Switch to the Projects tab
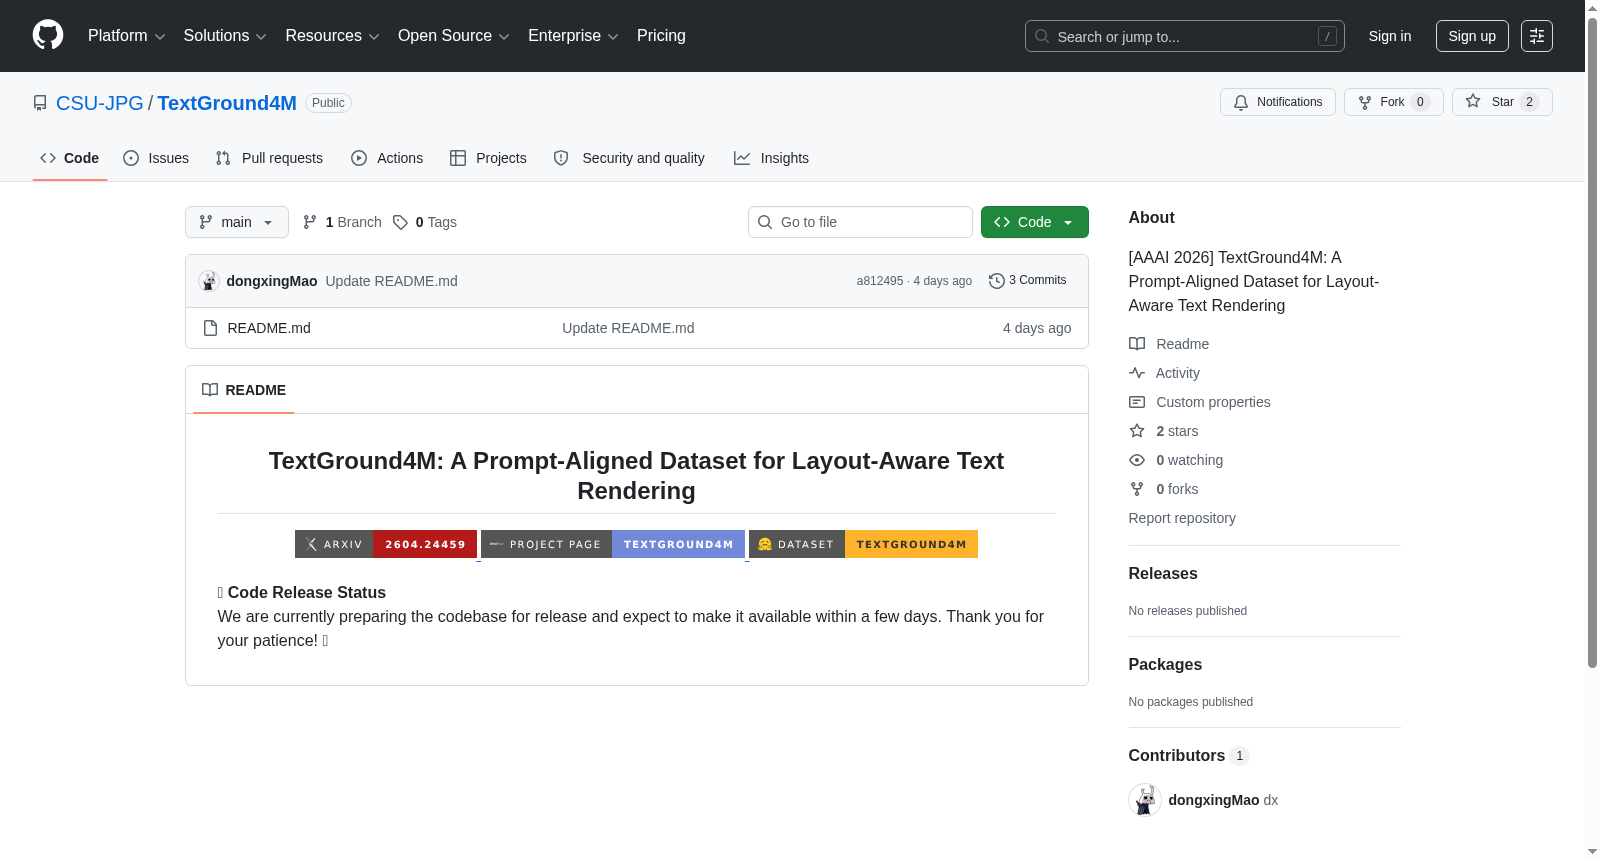 coord(488,158)
